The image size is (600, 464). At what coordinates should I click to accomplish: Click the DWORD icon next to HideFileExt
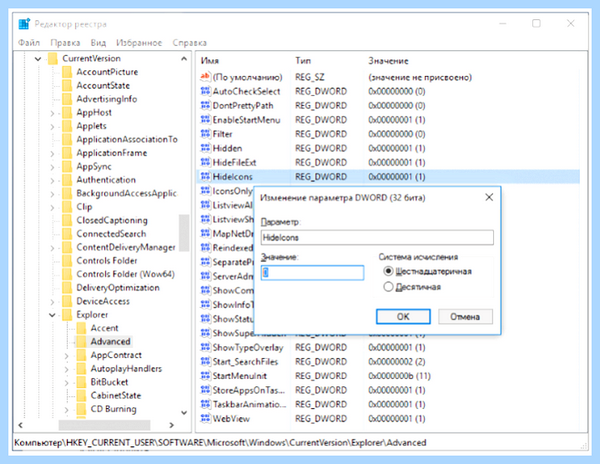(x=205, y=162)
